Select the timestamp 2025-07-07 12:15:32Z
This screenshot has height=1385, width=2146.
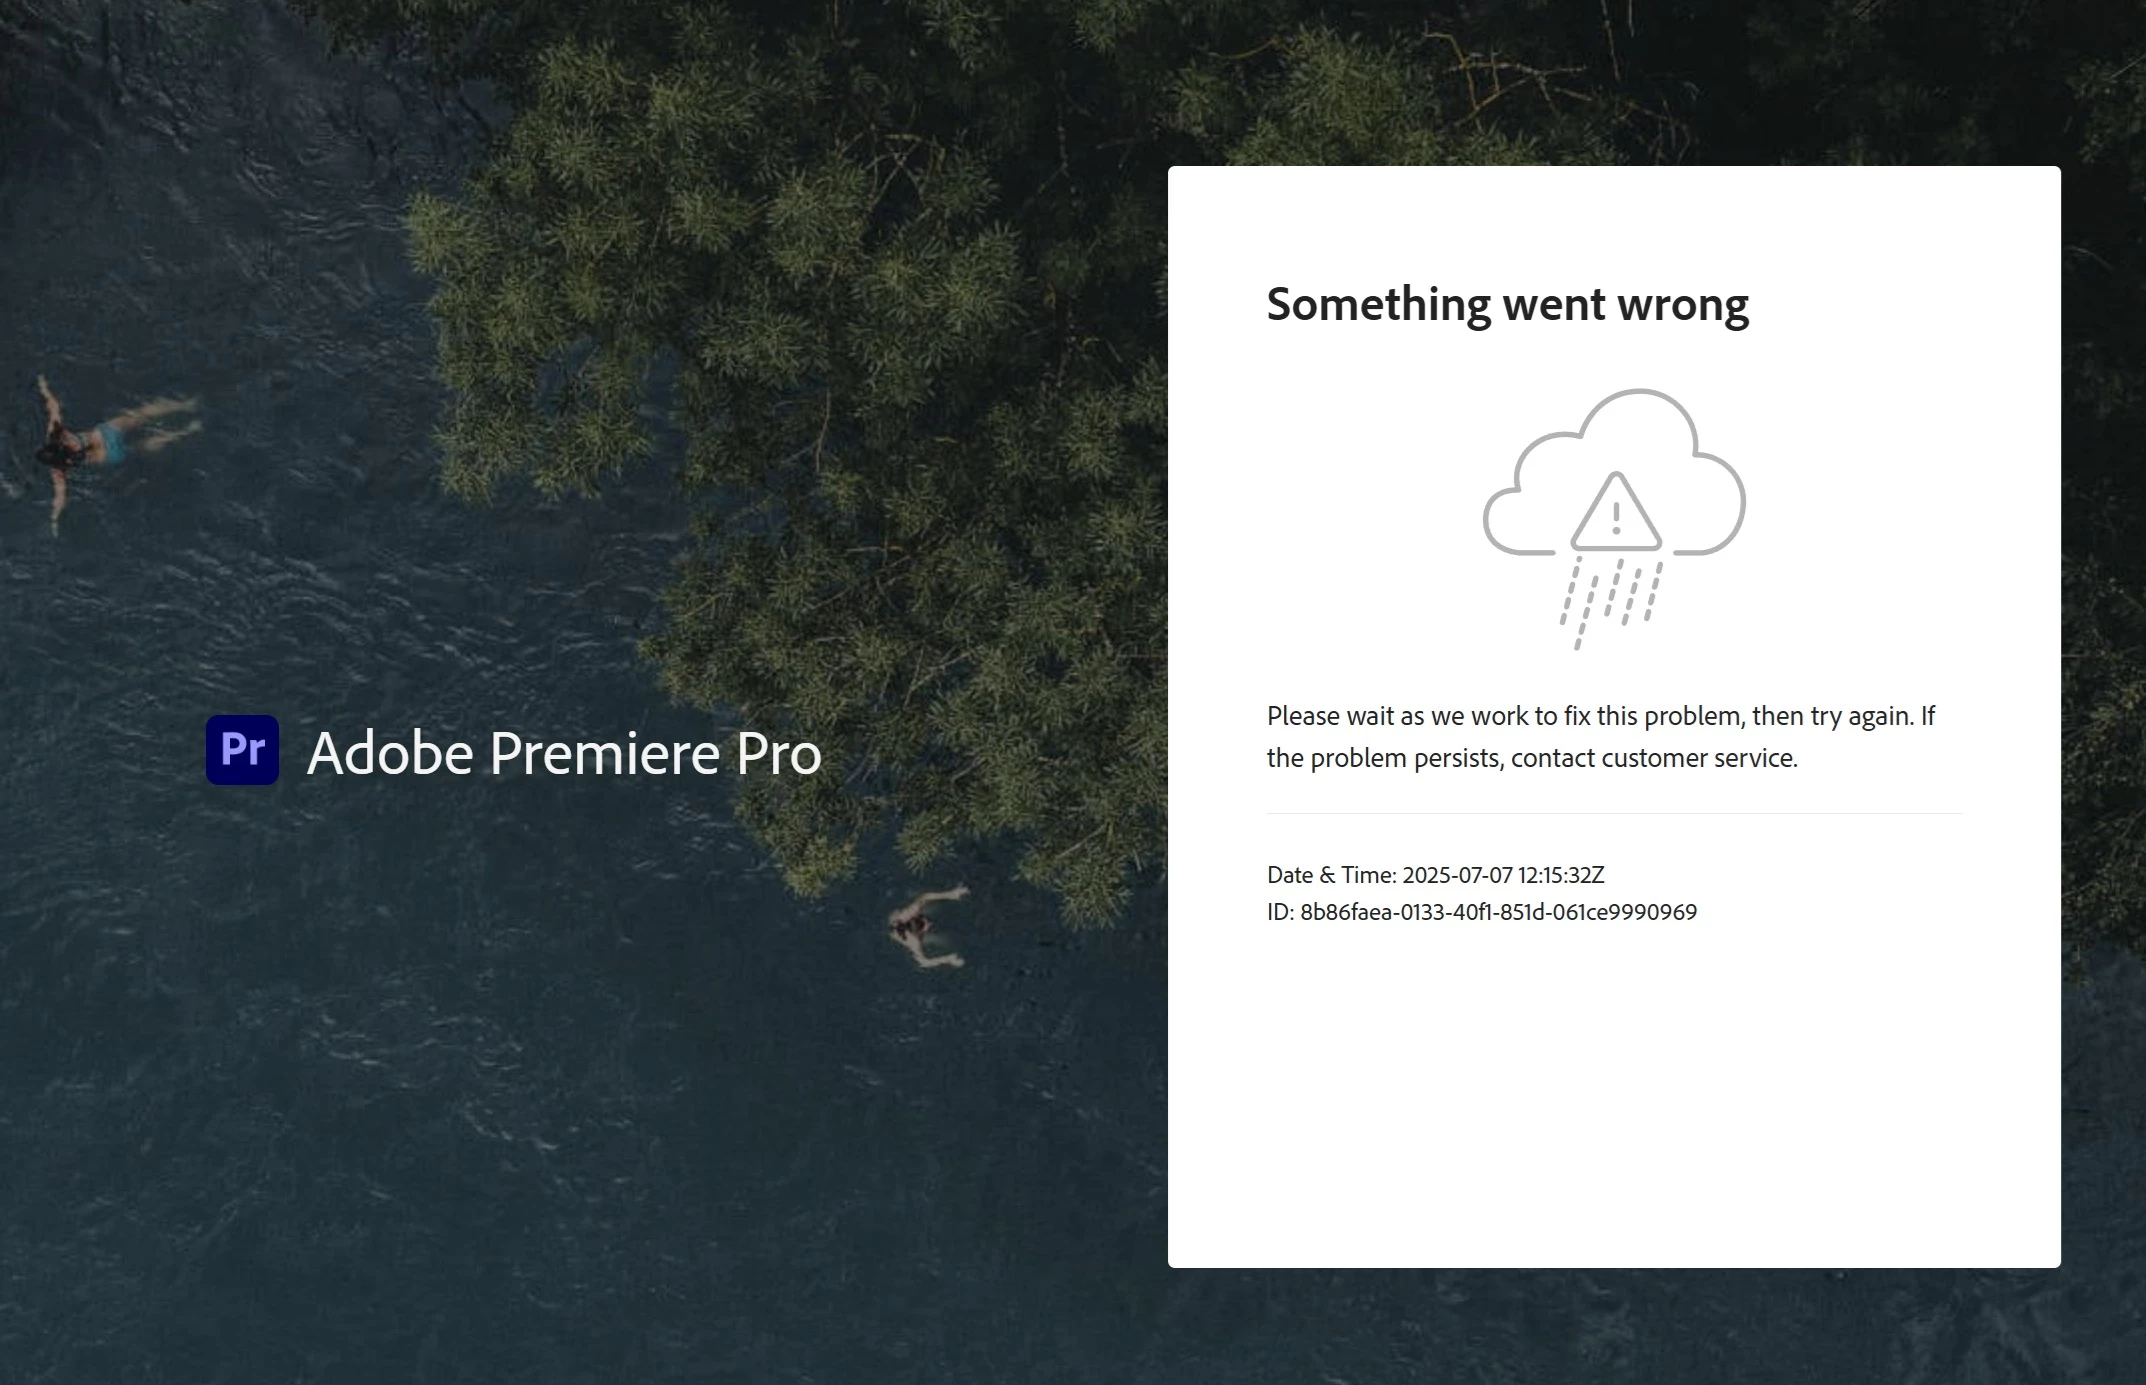pyautogui.click(x=1503, y=875)
